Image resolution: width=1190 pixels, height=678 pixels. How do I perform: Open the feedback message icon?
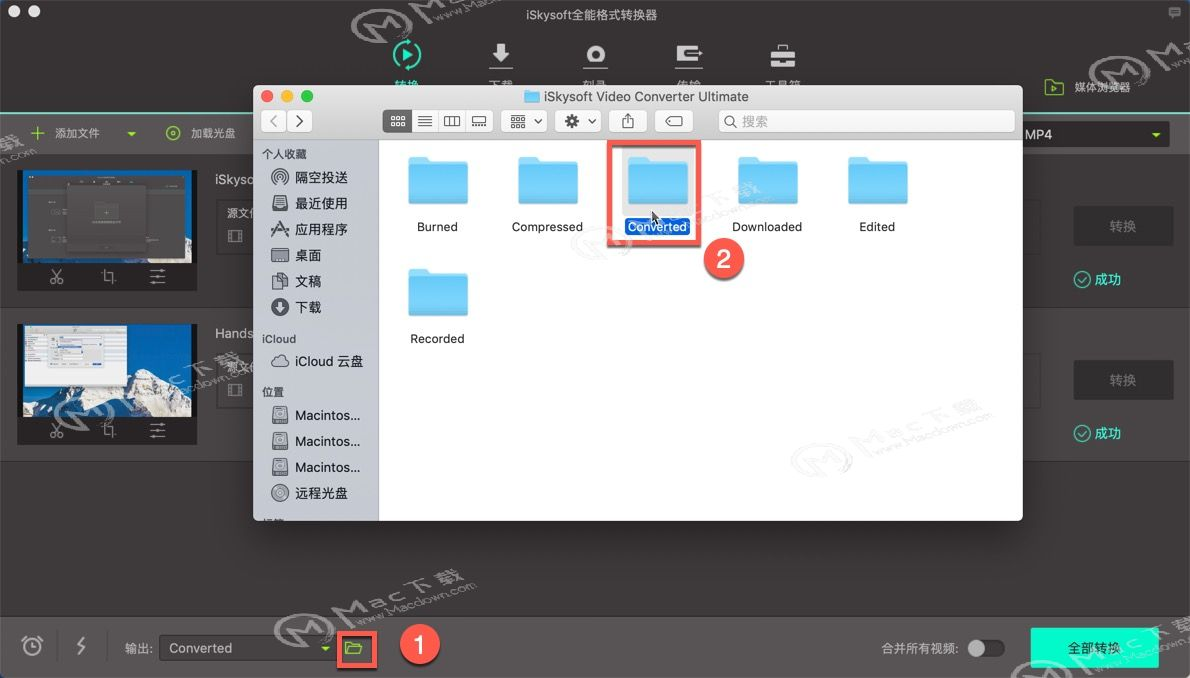(x=1175, y=12)
